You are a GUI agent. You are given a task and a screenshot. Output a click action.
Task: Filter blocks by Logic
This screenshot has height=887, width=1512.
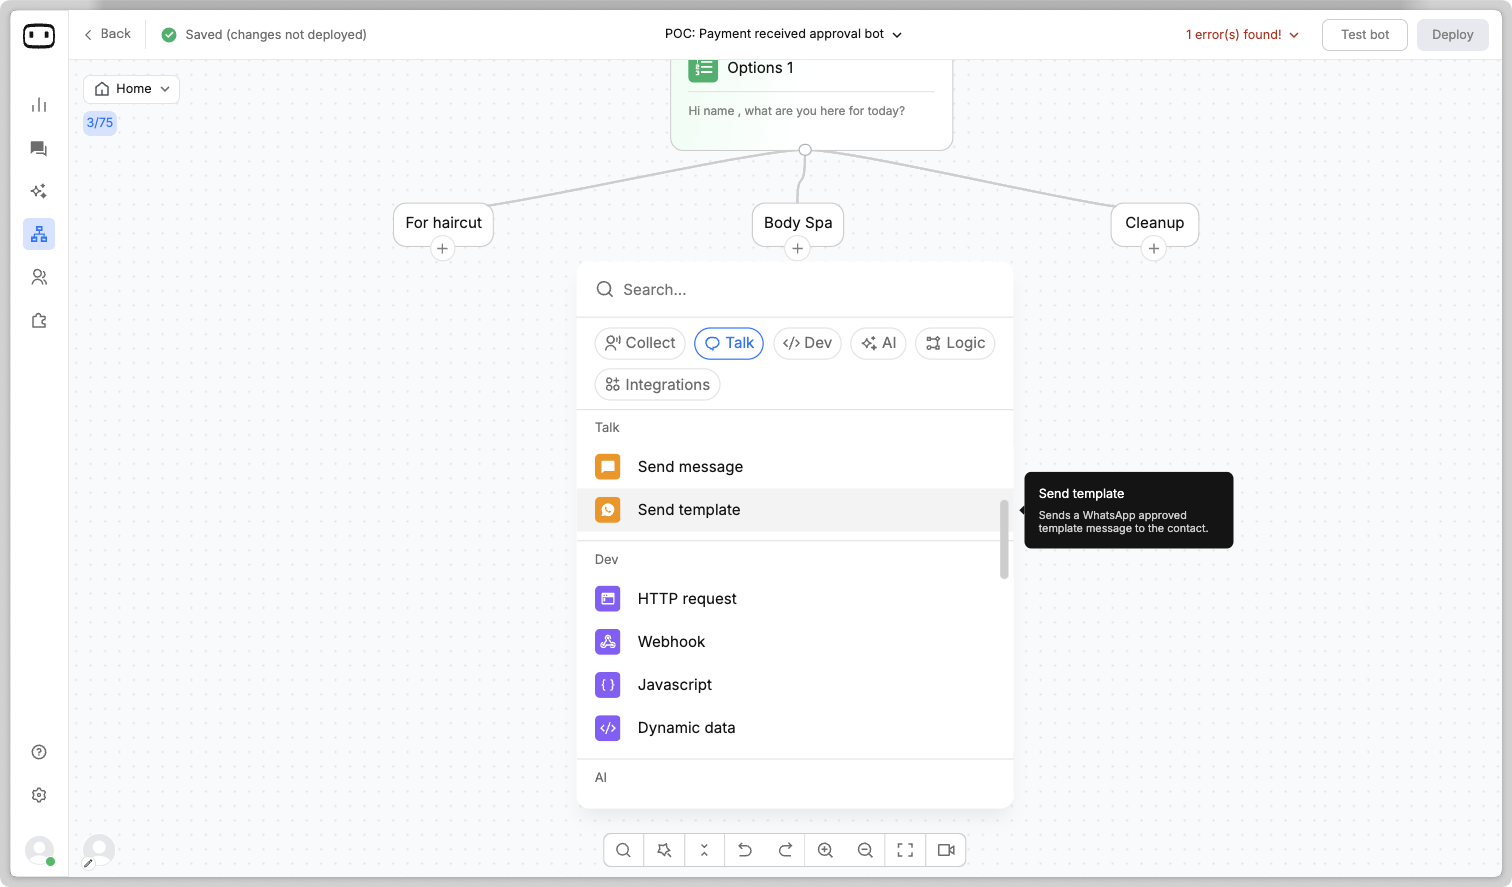click(x=955, y=343)
